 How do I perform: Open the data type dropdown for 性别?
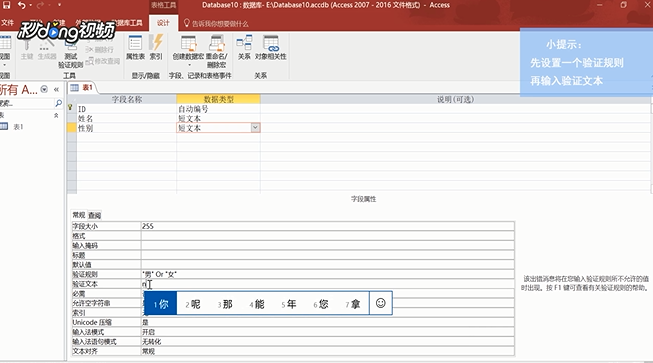pyautogui.click(x=255, y=128)
